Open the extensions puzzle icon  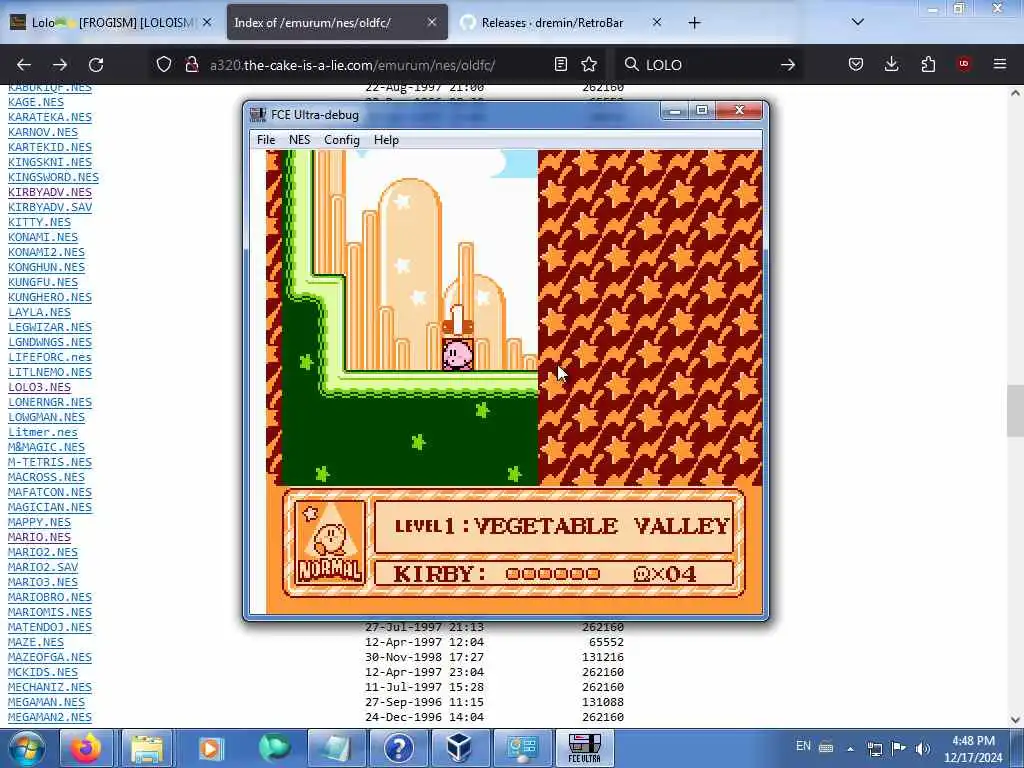point(928,64)
